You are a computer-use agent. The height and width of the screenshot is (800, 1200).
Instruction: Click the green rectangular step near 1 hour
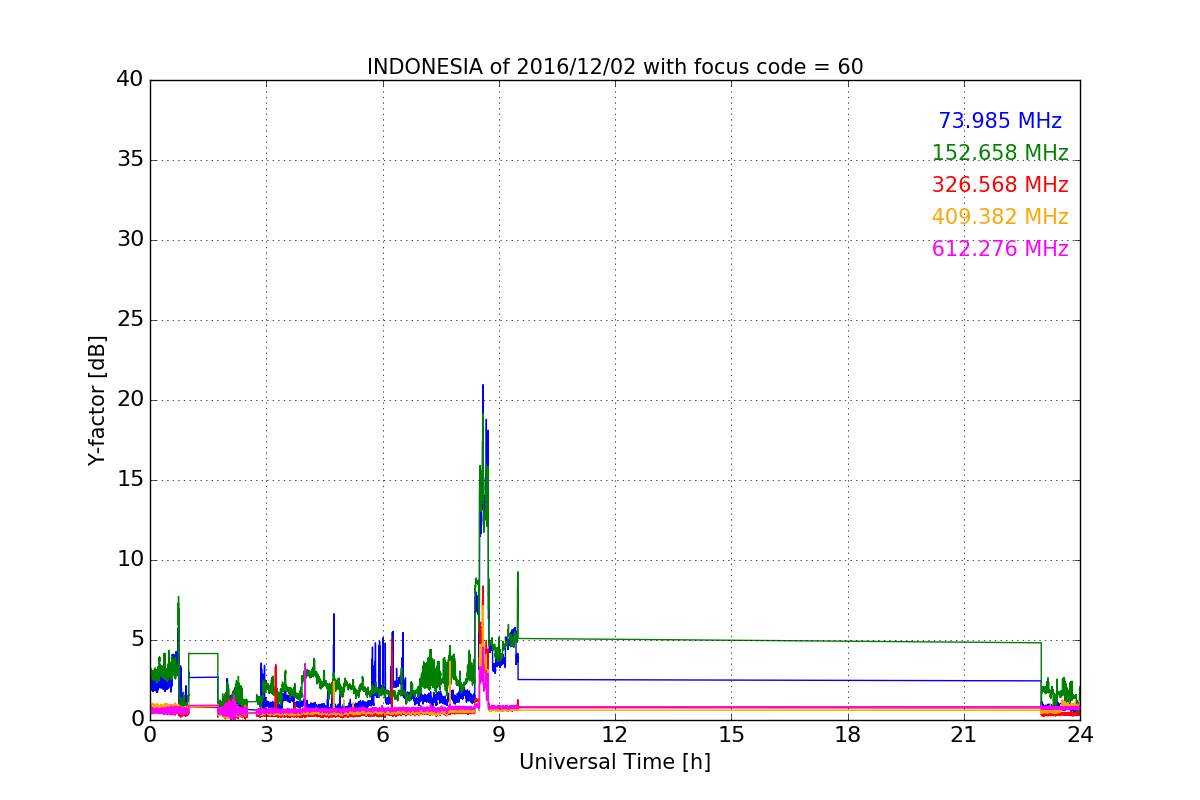pos(203,680)
